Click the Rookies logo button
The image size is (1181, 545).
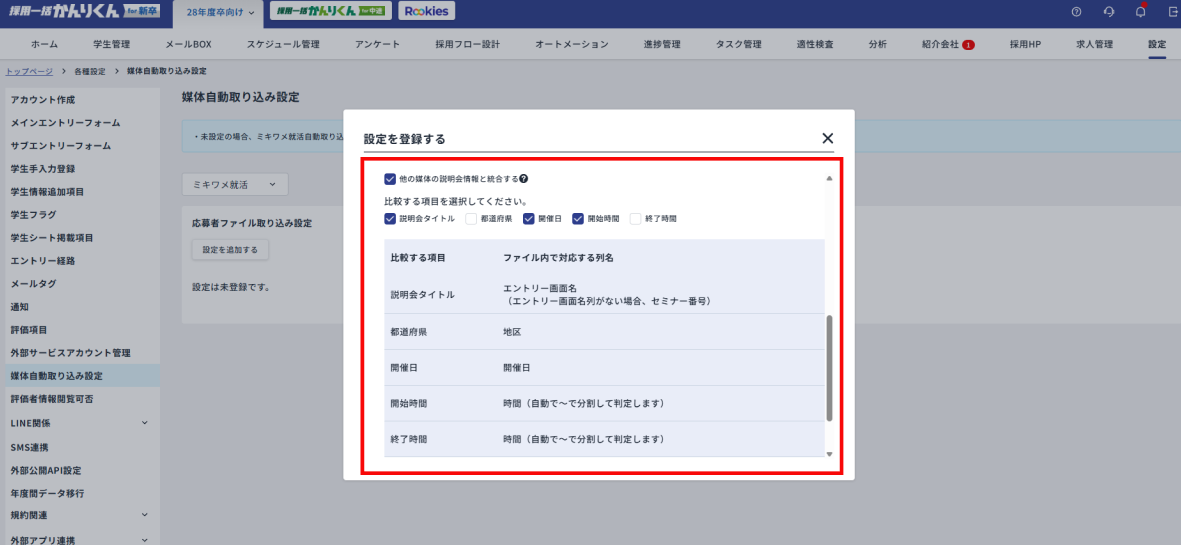click(426, 11)
